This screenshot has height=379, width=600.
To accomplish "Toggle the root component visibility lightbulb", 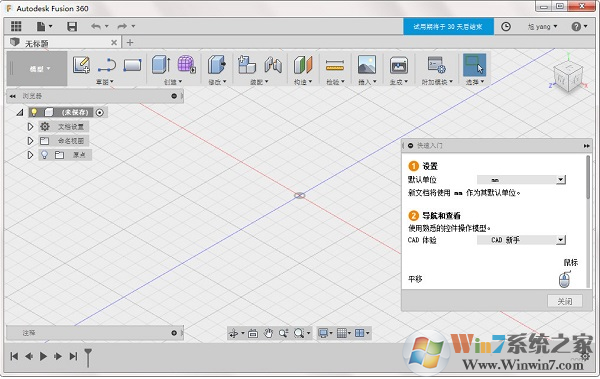I will 34,112.
